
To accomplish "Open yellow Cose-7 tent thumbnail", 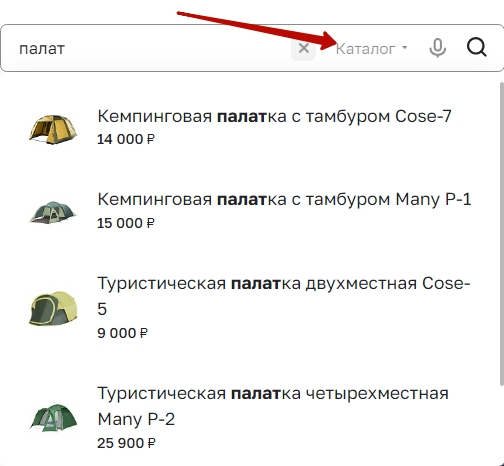I will tap(53, 129).
